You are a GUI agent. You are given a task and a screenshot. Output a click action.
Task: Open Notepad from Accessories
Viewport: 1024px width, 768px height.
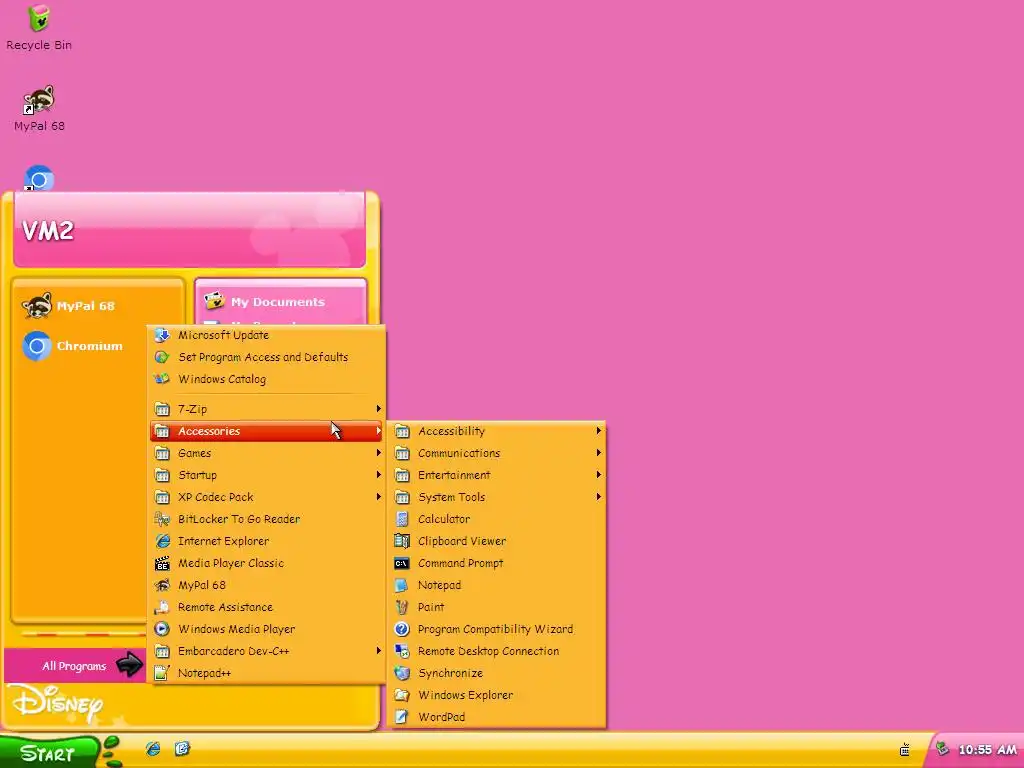point(496,585)
